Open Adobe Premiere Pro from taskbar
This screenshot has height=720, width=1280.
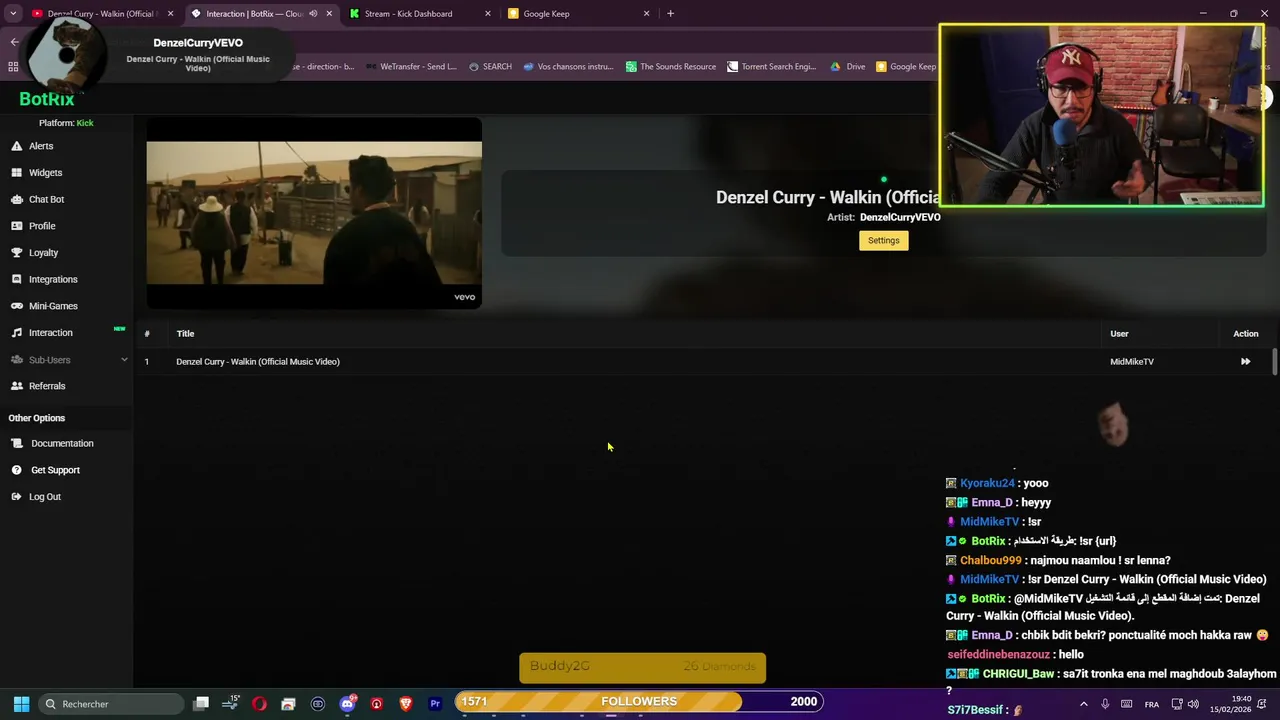click(435, 704)
